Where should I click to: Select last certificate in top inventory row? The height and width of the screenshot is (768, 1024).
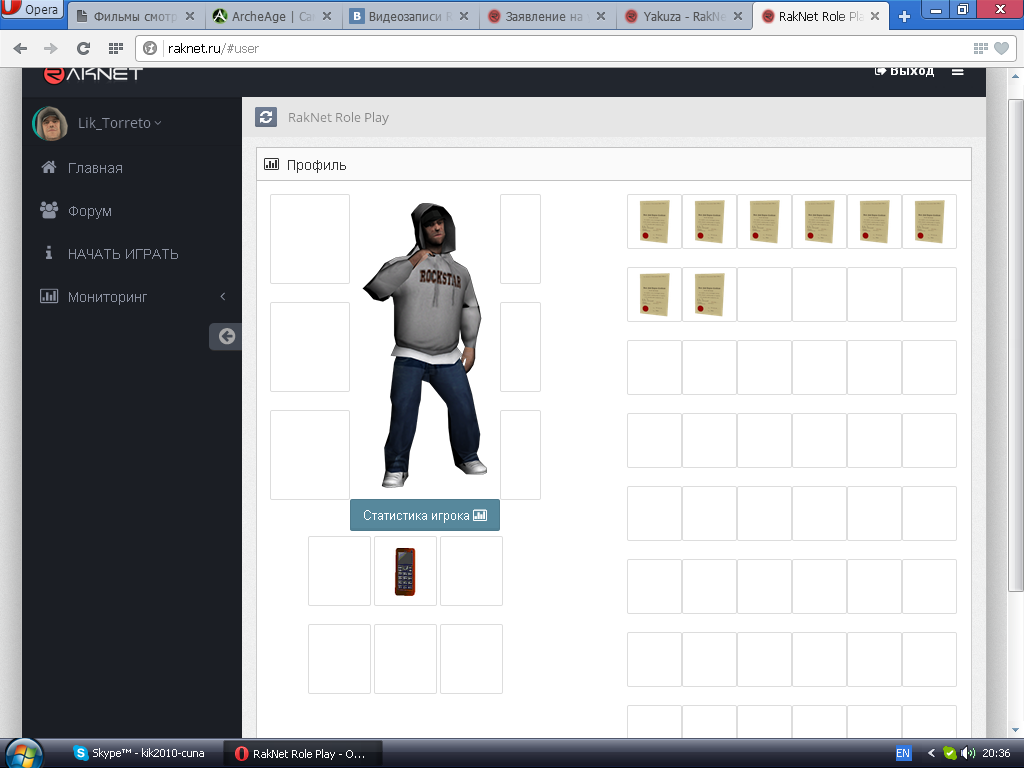click(x=929, y=221)
